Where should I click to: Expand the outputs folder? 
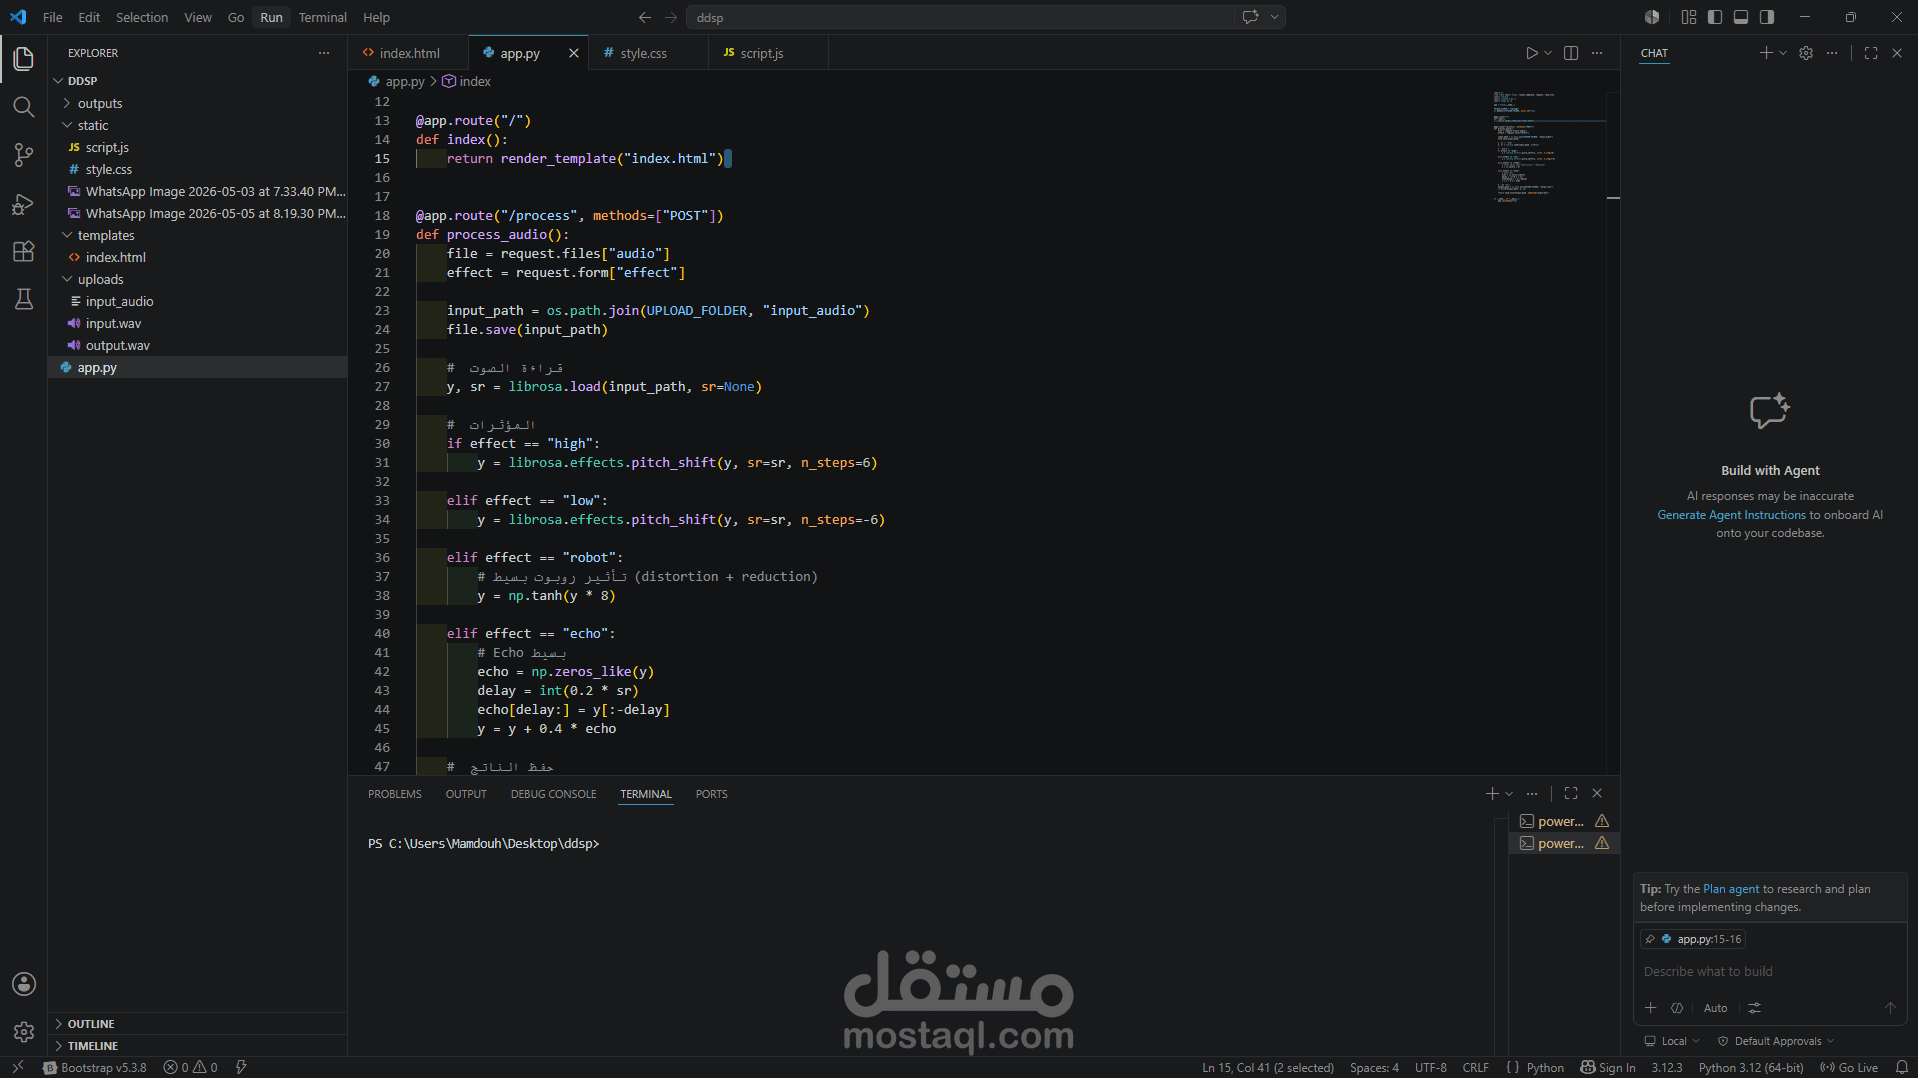[100, 103]
